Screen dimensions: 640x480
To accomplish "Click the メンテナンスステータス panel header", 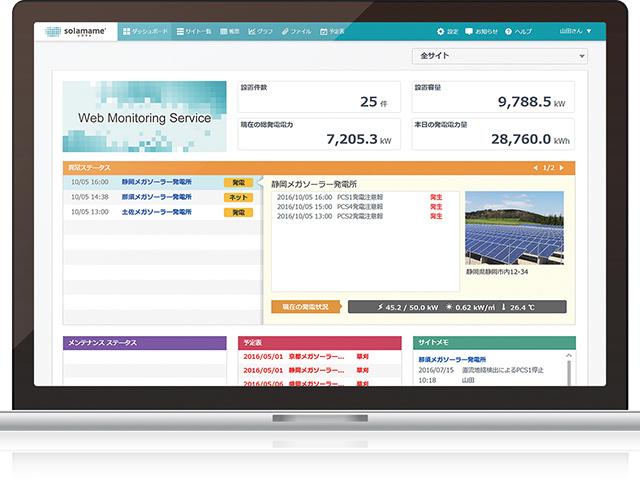I will 144,343.
